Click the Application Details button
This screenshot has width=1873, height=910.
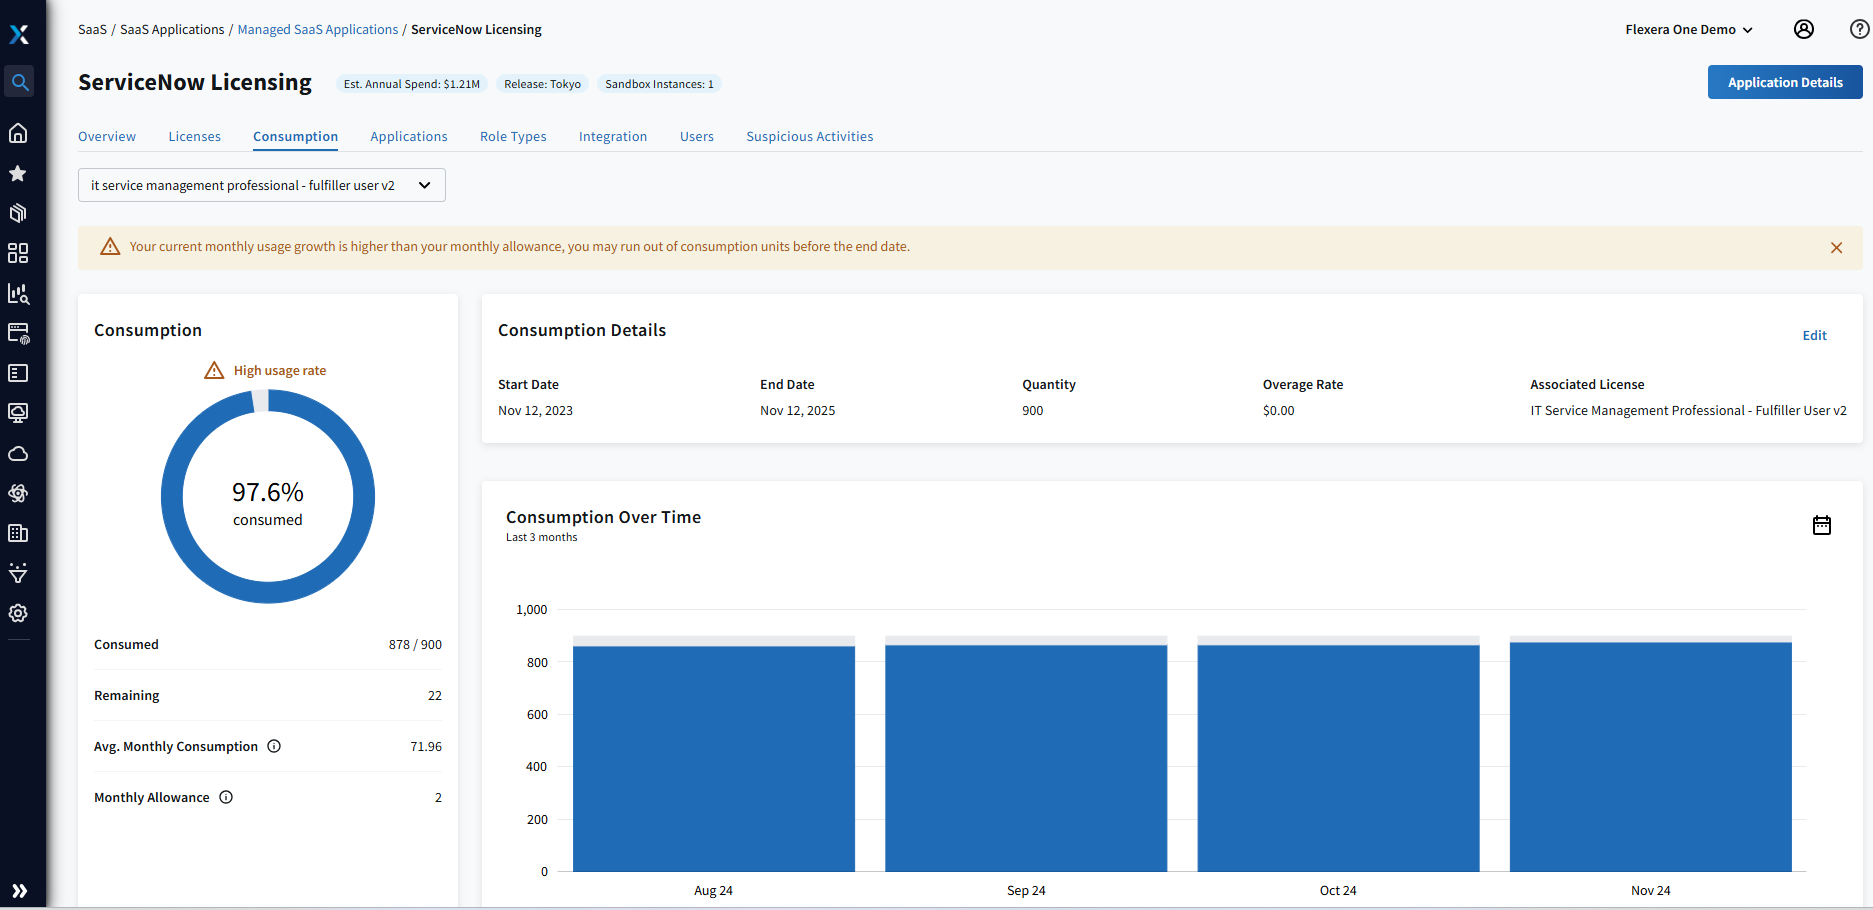click(1784, 82)
